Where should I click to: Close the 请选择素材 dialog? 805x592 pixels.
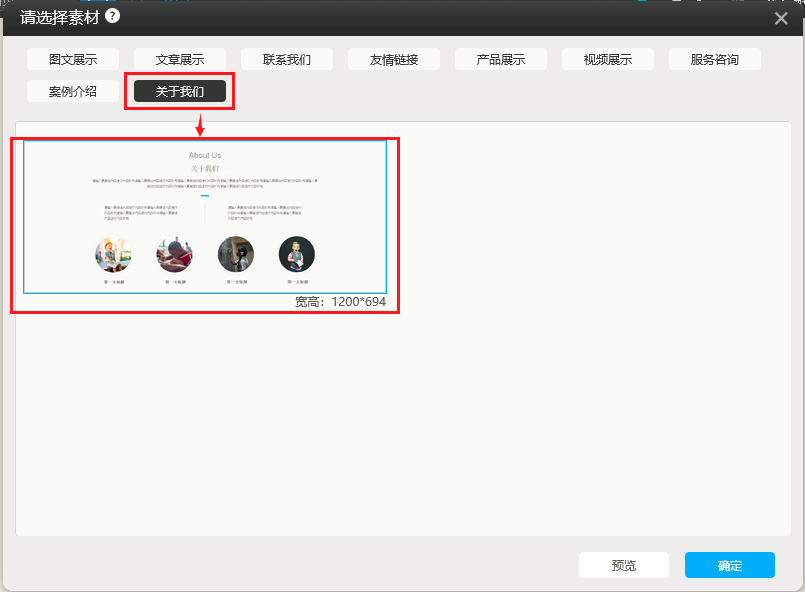coord(781,18)
